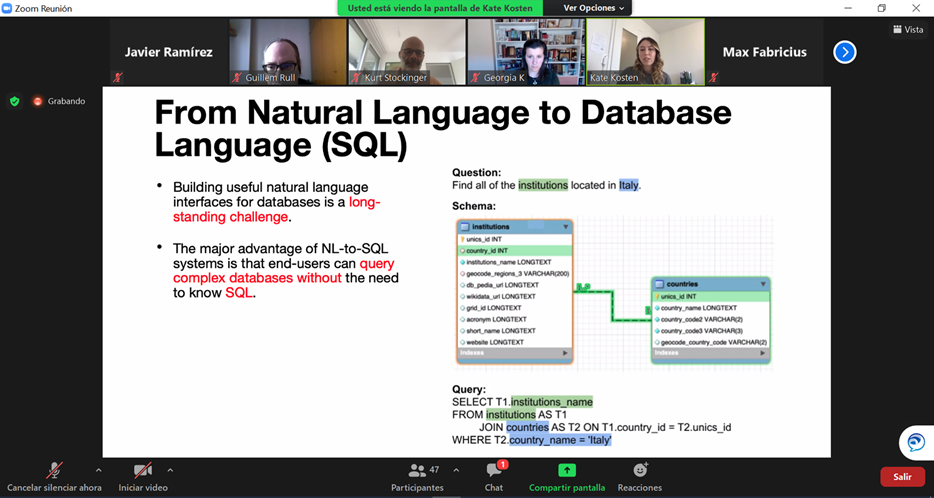Viewport: 934px width, 498px height.
Task: Select Kate Kosten video thumbnail
Action: pos(645,52)
